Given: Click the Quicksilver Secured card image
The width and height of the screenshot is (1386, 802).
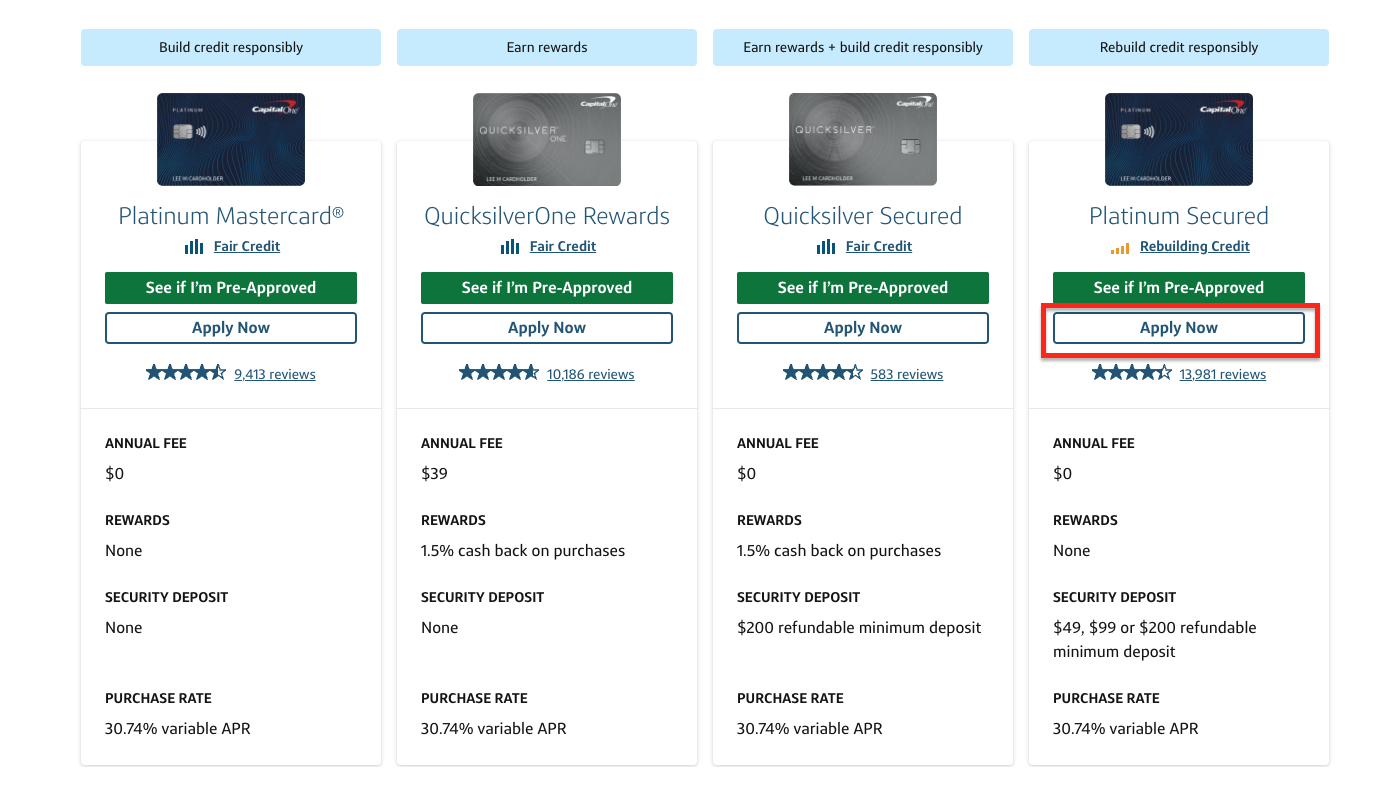Looking at the screenshot, I should (863, 139).
